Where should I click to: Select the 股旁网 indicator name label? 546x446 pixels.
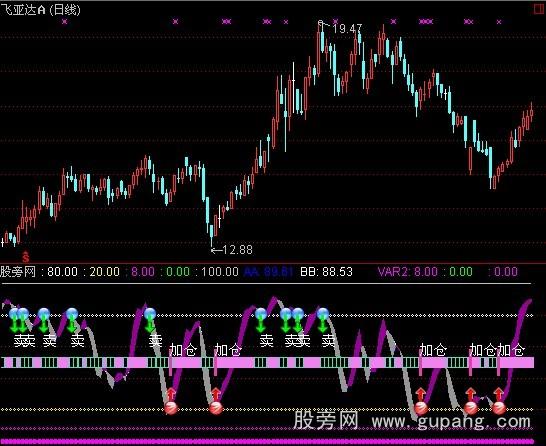(18, 272)
